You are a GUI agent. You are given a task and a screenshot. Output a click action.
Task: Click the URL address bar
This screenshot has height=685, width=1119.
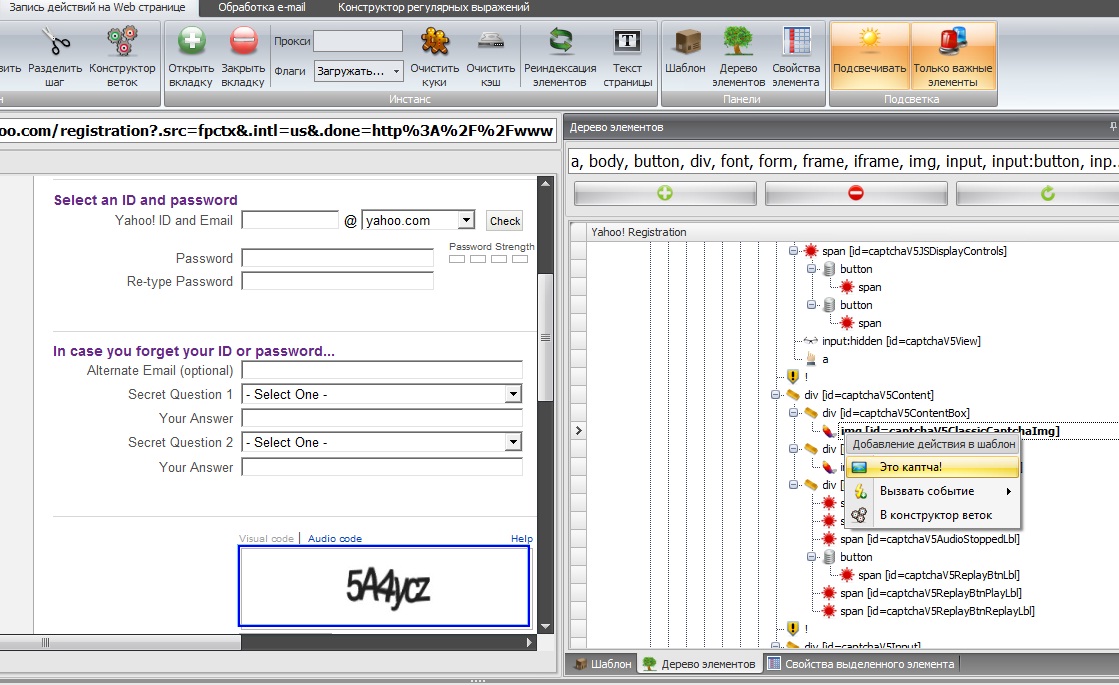pos(277,131)
